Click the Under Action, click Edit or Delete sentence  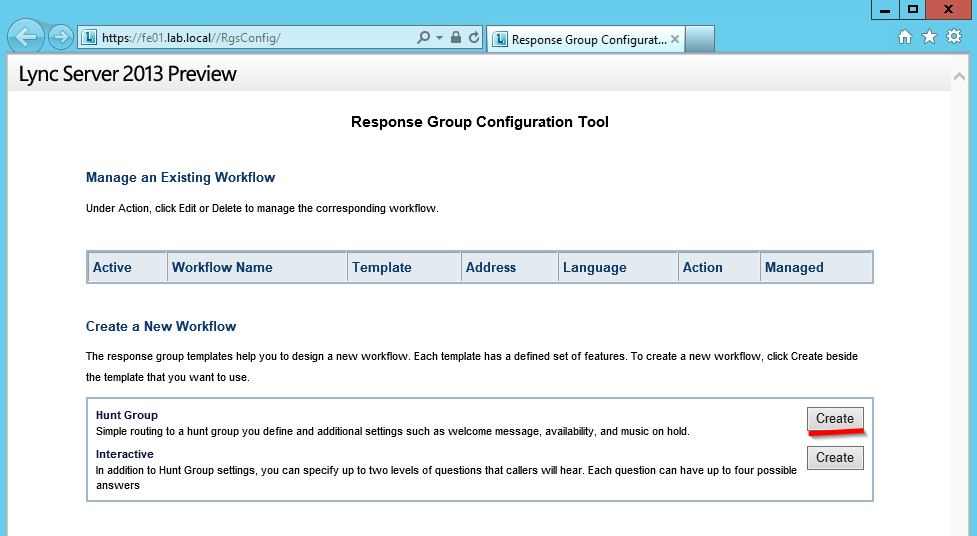pyautogui.click(x=262, y=208)
